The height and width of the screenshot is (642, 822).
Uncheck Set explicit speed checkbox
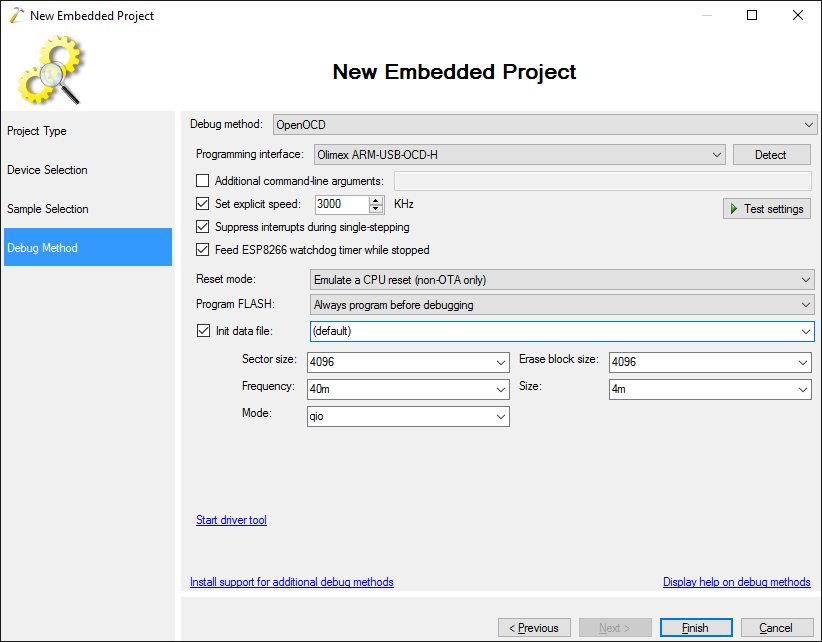point(202,203)
